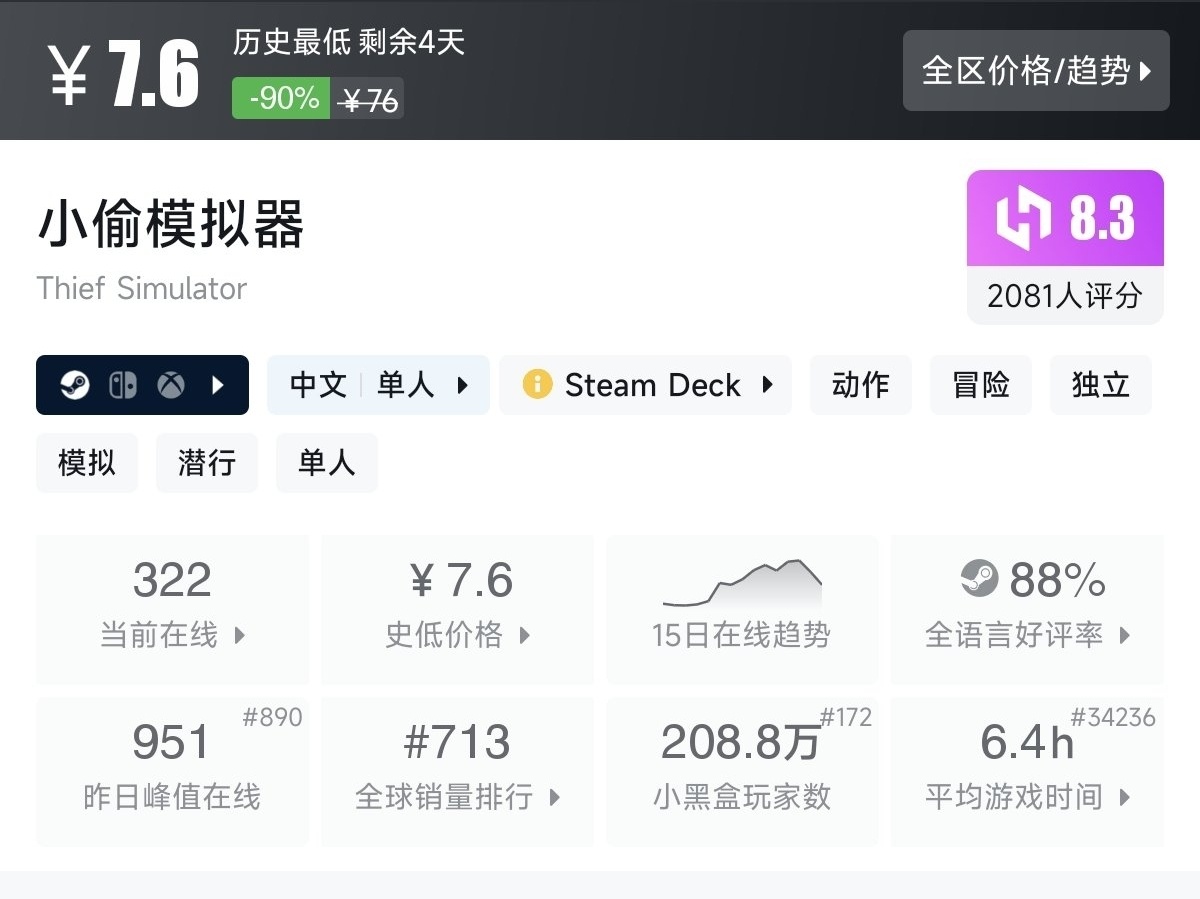Open the 全球销量排行 #713 card
This screenshot has height=899, width=1200.
[x=457, y=771]
